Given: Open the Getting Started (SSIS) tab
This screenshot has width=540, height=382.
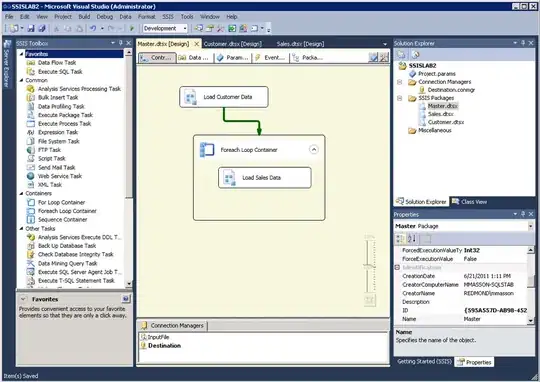Looking at the screenshot, I should [424, 361].
